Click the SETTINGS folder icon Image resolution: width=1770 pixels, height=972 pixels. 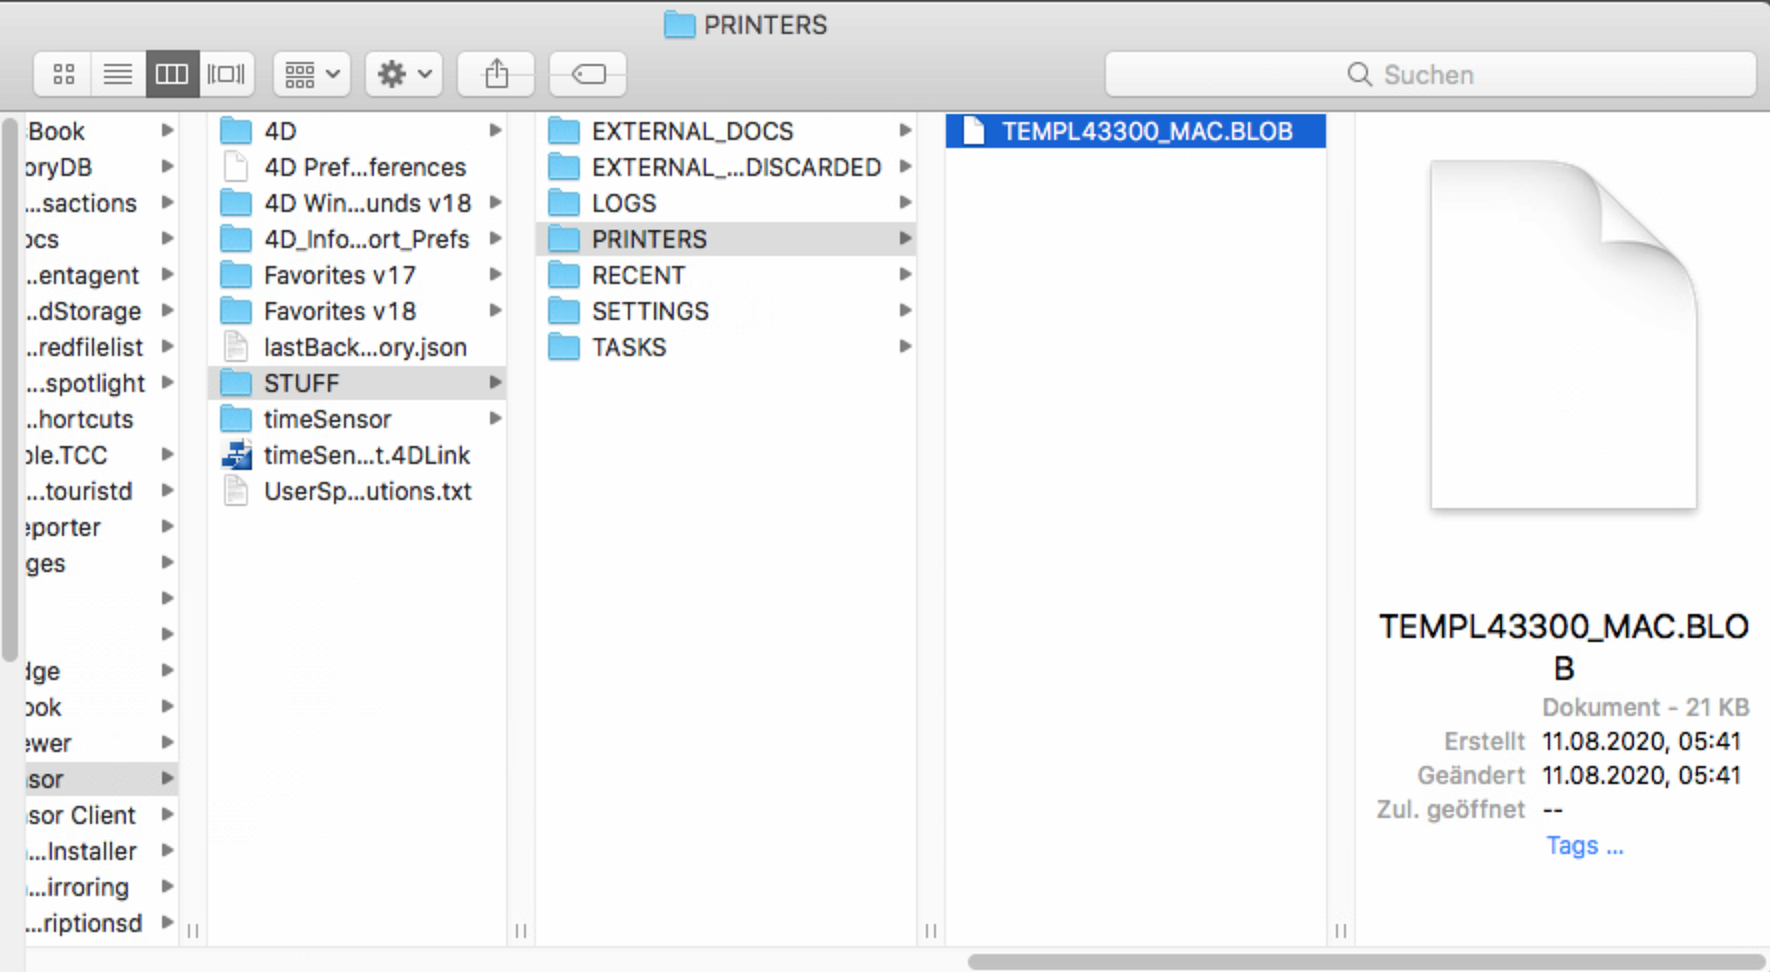click(564, 311)
